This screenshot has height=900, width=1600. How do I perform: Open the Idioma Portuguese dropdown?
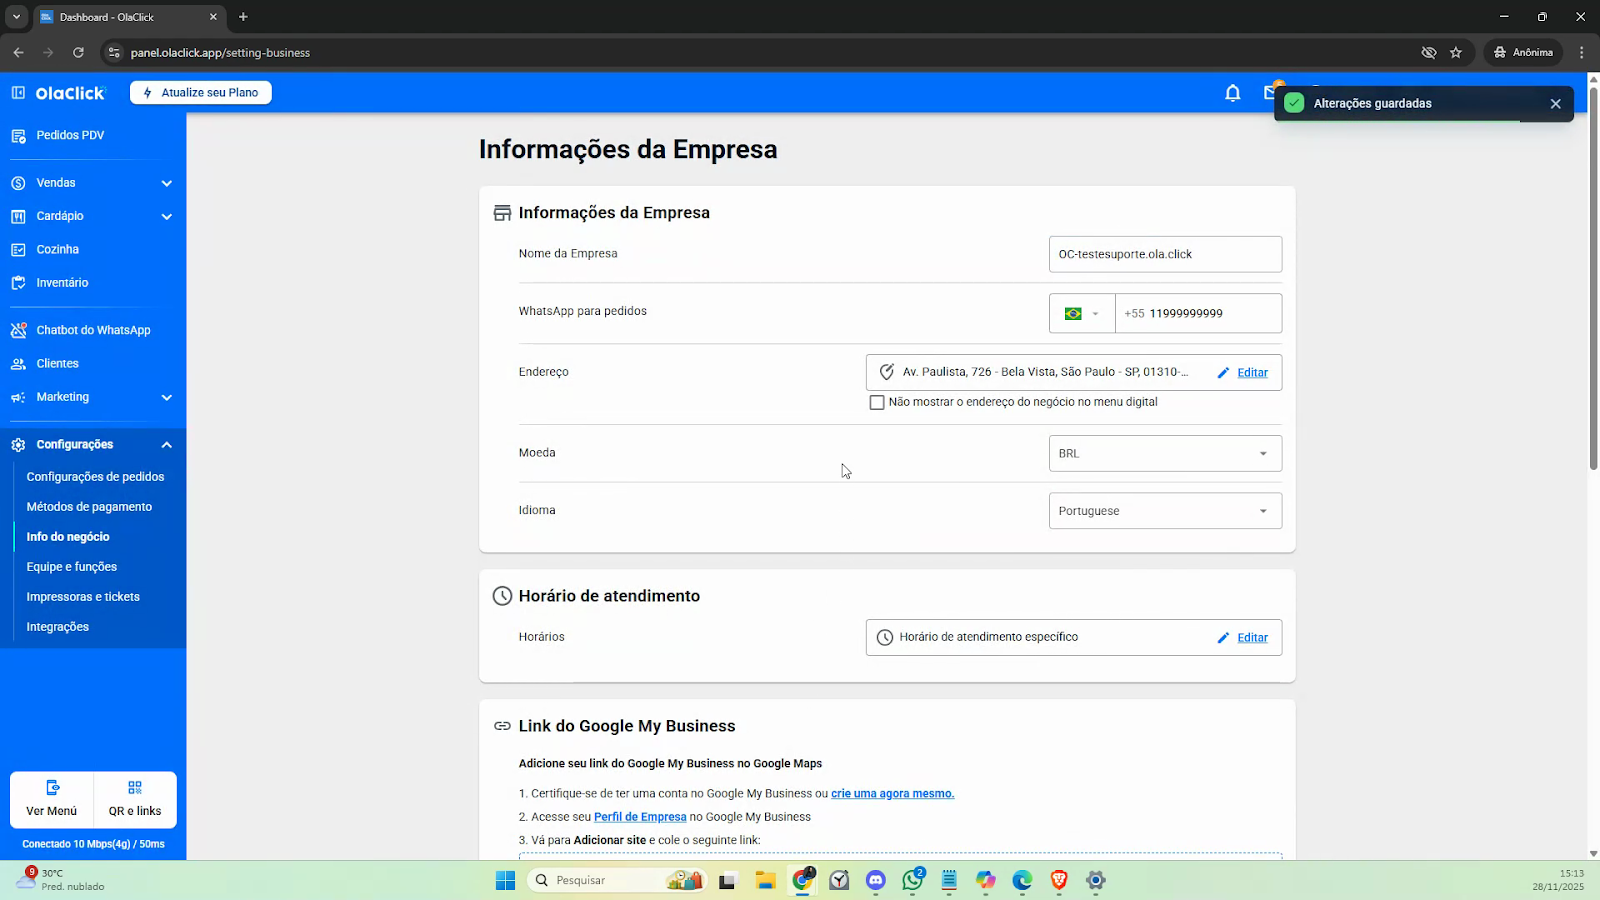[x=1164, y=511]
